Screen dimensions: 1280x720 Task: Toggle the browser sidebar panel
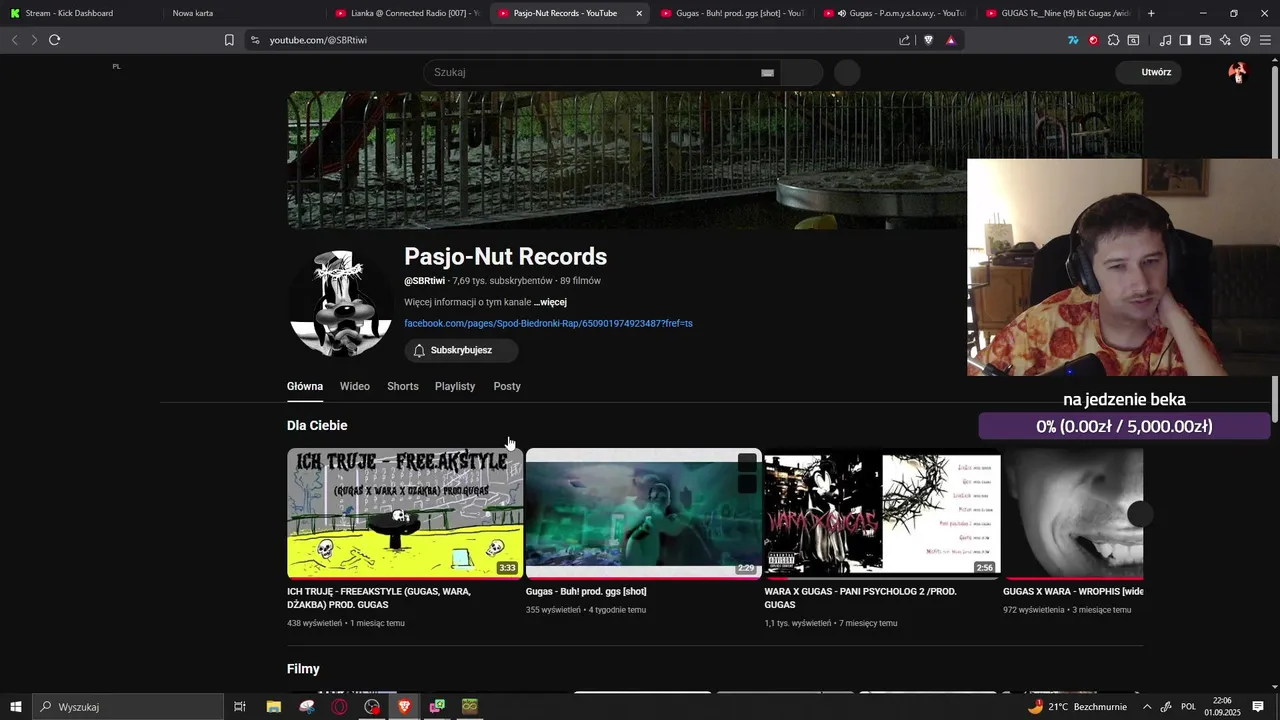pyautogui.click(x=1185, y=40)
